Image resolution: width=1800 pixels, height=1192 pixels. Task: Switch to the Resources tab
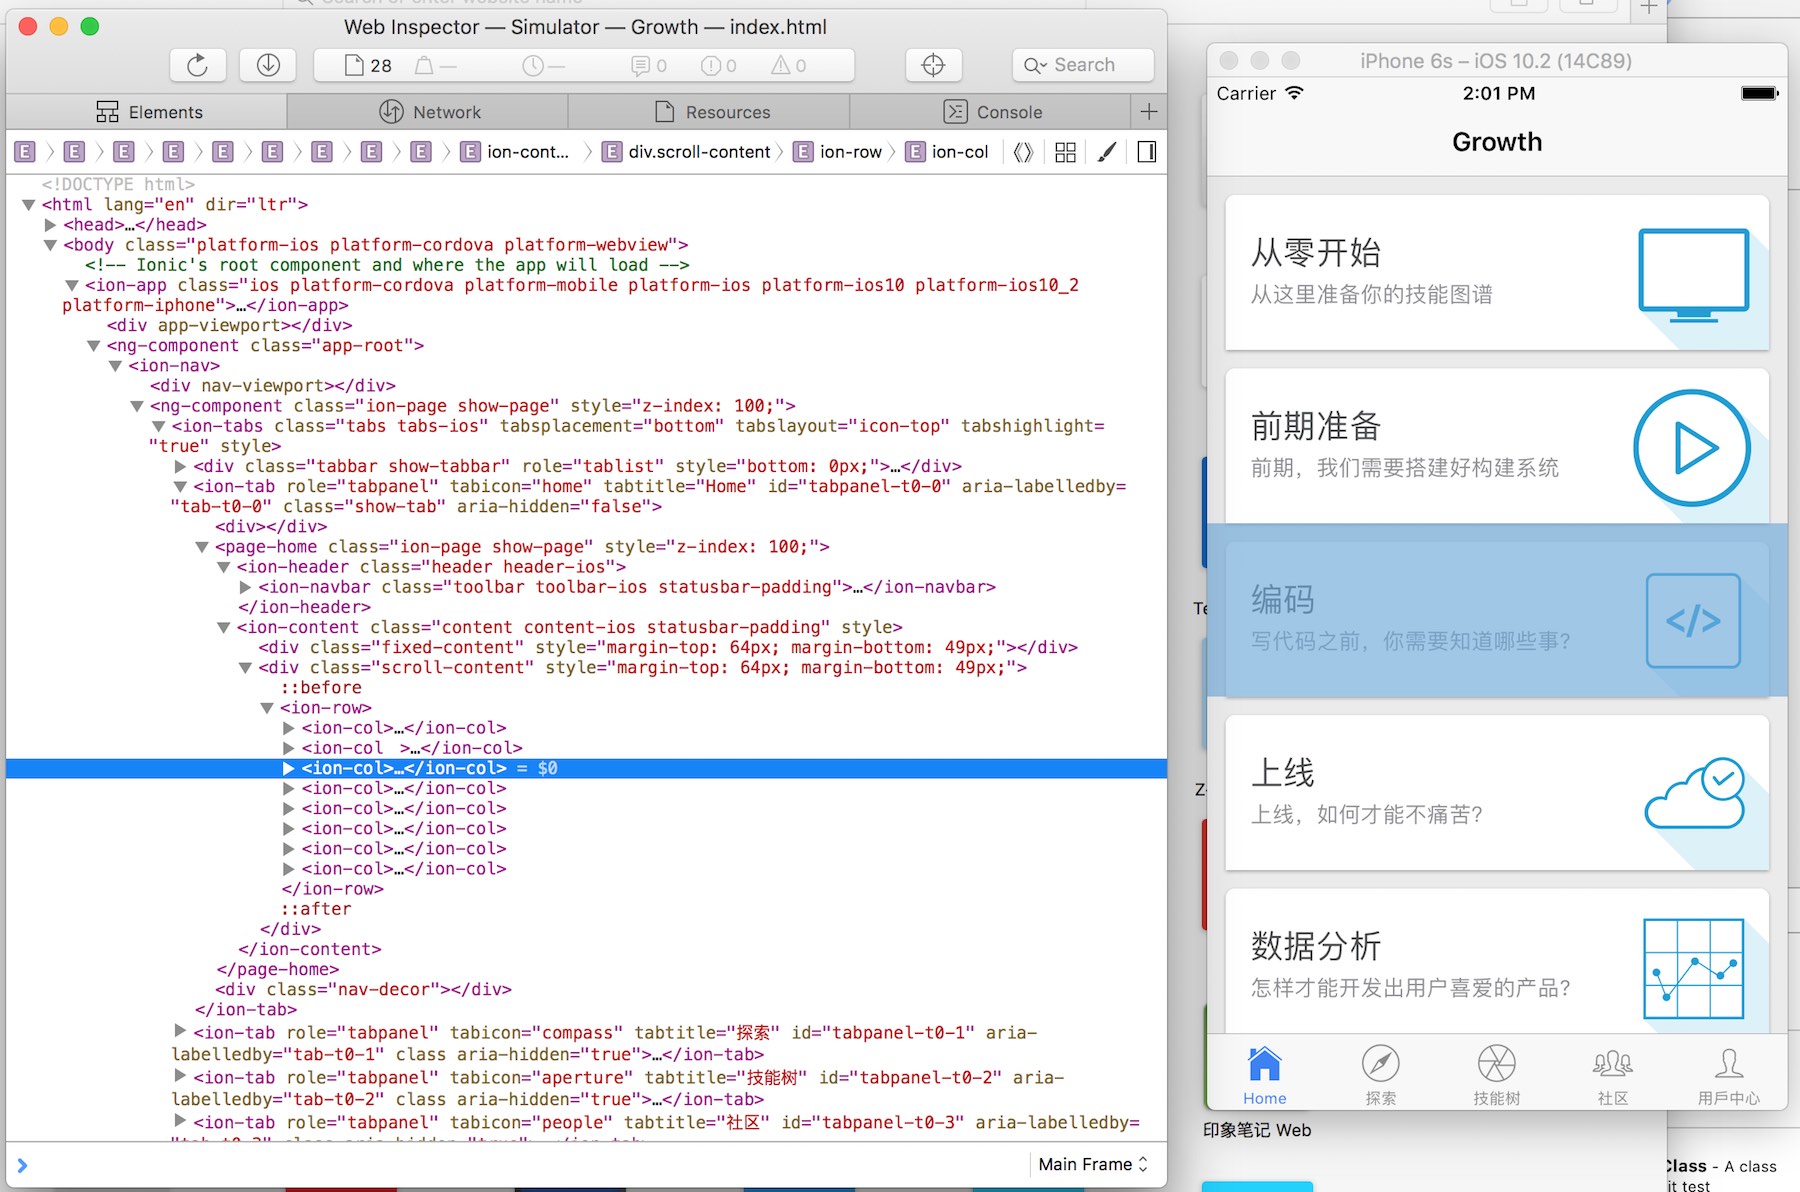711,112
